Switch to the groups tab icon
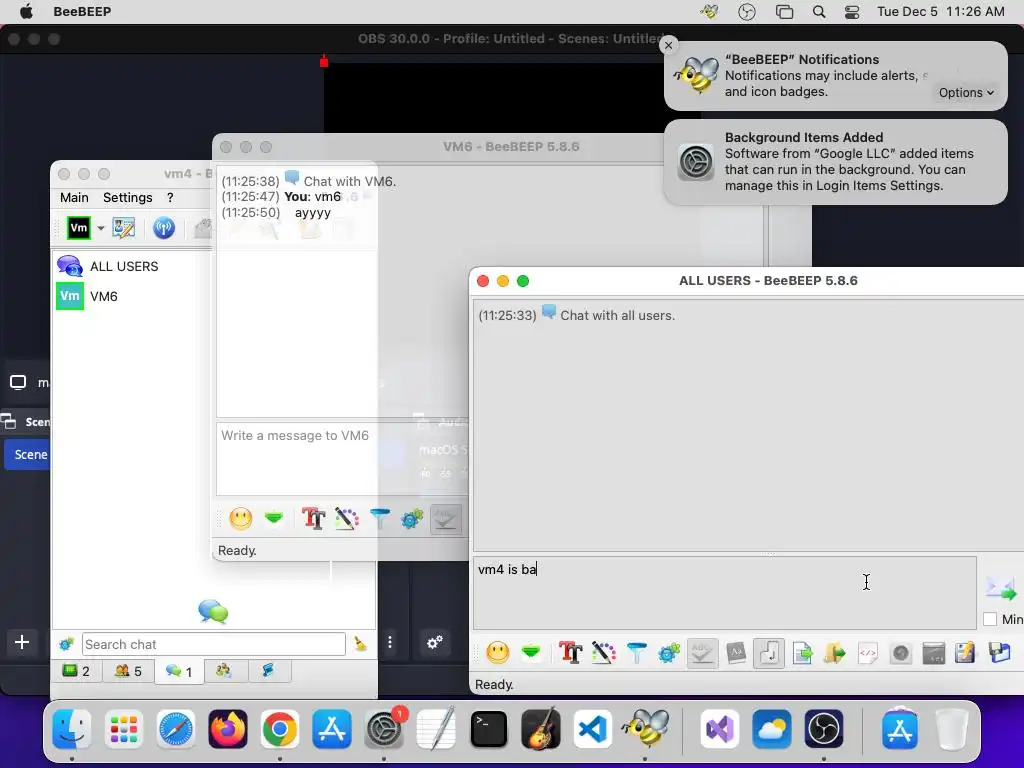Screen dimensions: 1024x768 [224, 671]
